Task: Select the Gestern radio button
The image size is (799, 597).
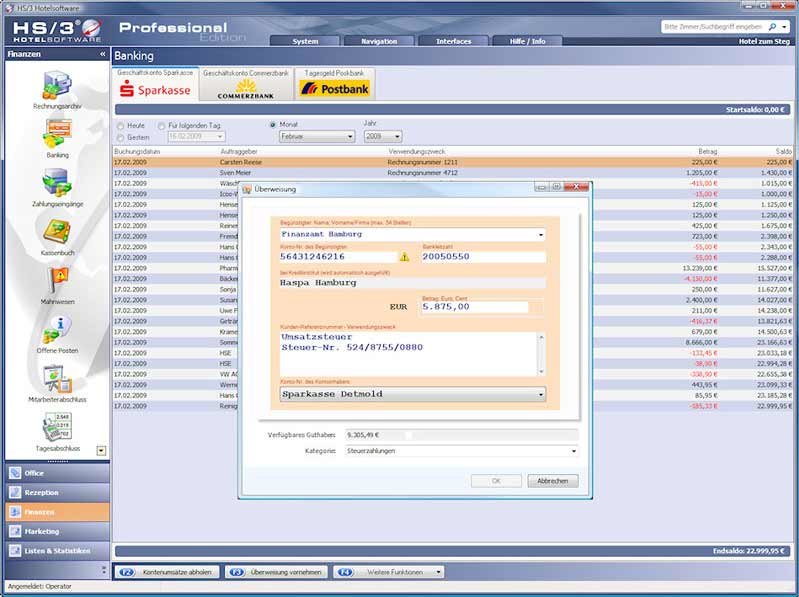Action: click(x=121, y=138)
